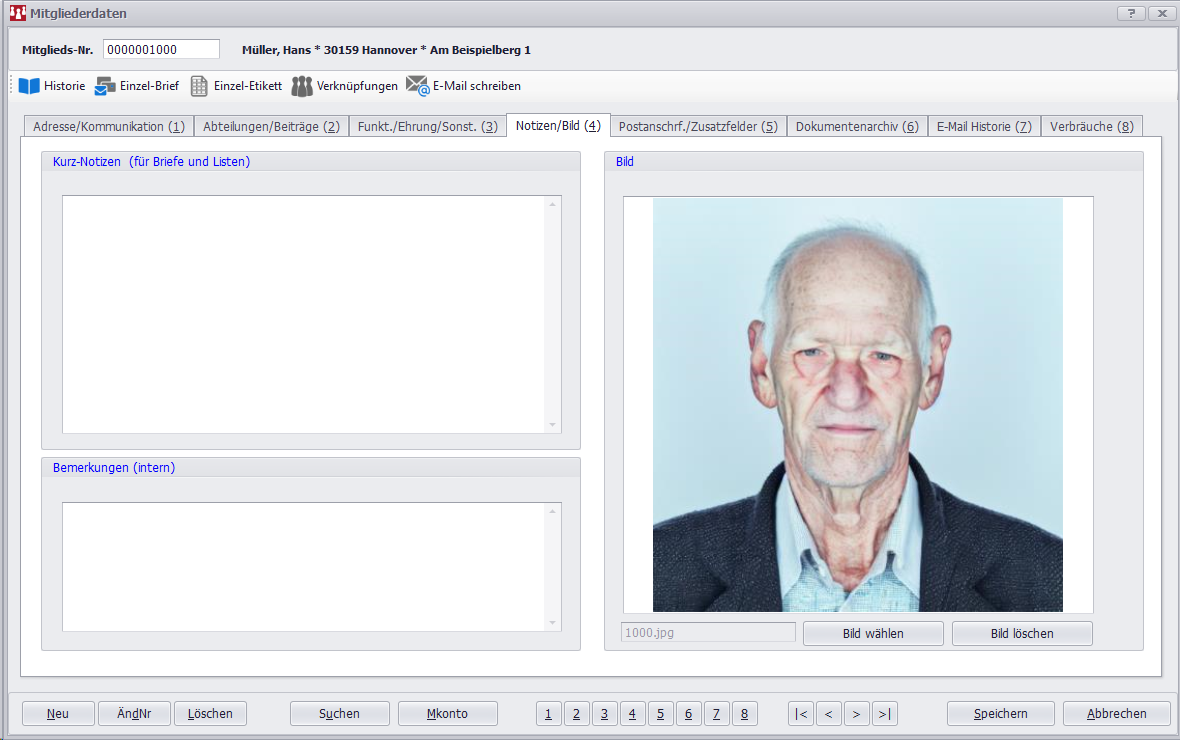This screenshot has height=740, width=1180.
Task: Click the member portrait photo
Action: click(857, 404)
